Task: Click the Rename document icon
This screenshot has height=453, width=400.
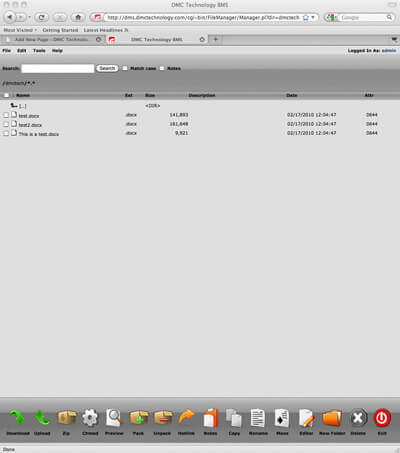Action: [258, 418]
